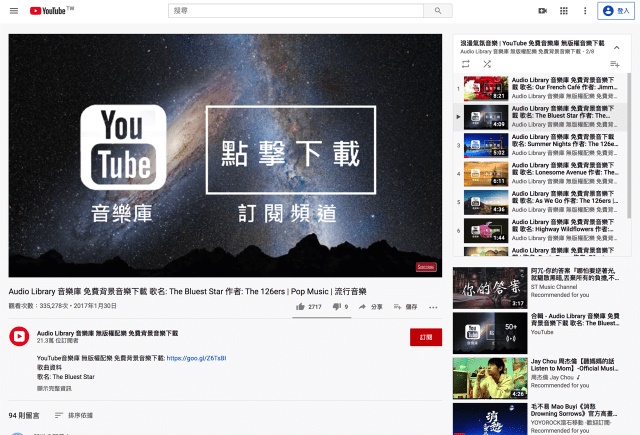Play Summer Nights playlist item

[540, 145]
